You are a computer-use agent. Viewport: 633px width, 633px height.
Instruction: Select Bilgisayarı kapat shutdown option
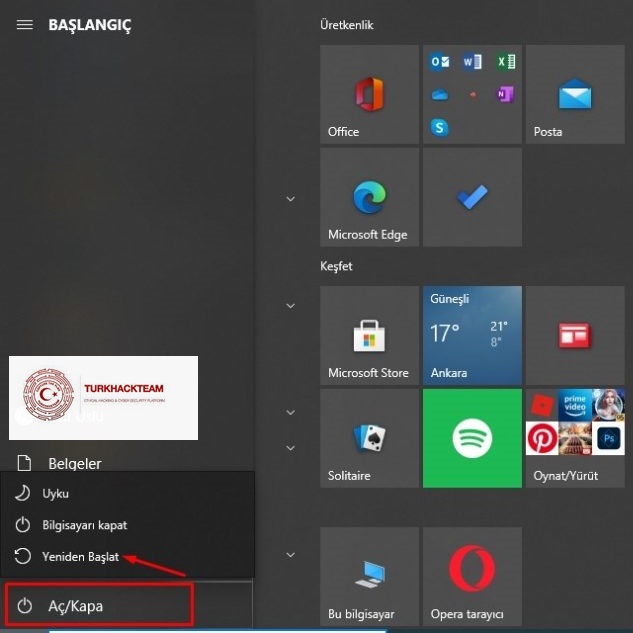[x=127, y=525]
